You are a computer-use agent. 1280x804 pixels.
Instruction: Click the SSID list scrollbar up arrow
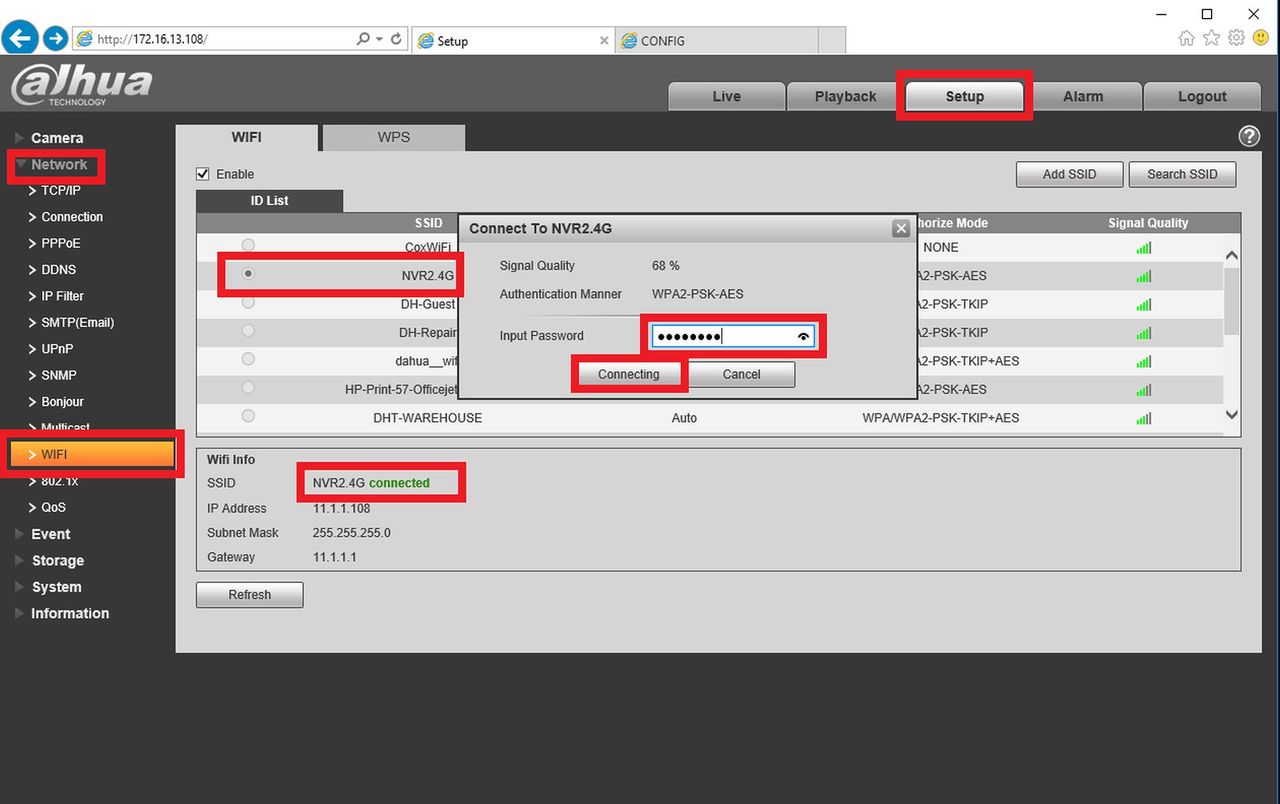(x=1231, y=255)
